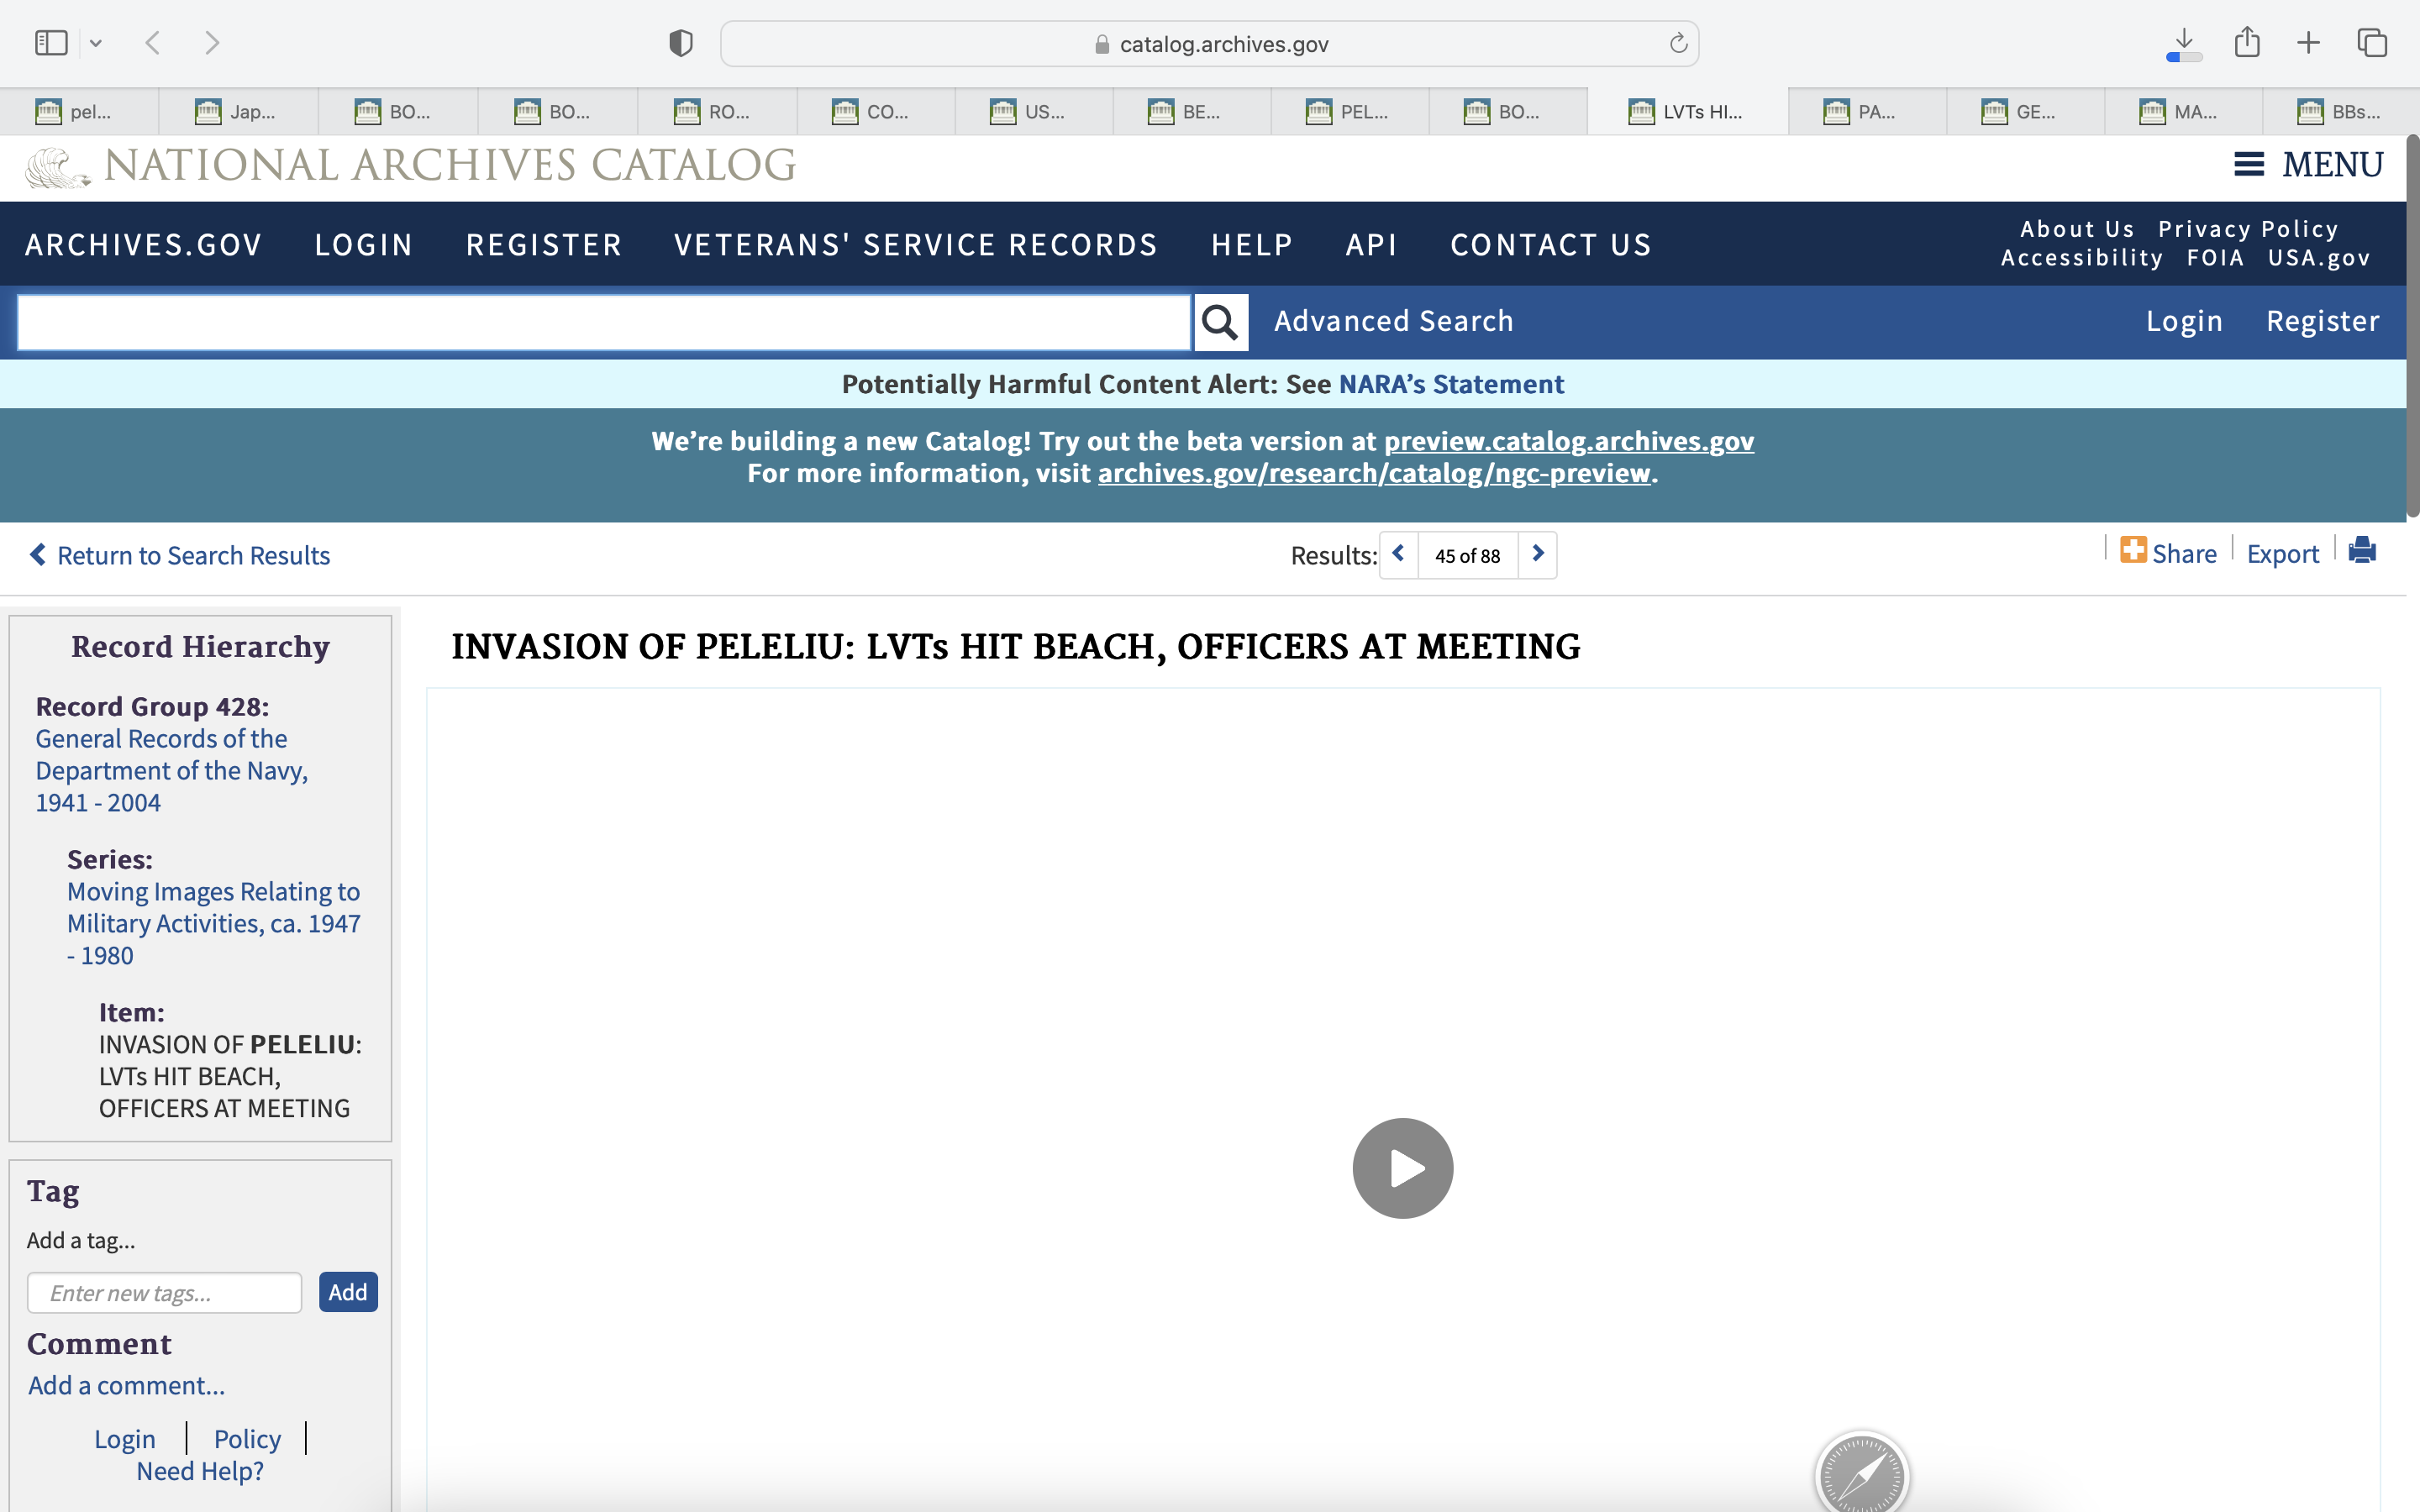
Task: Switch to the PEL... browser tab
Action: coord(1349,112)
